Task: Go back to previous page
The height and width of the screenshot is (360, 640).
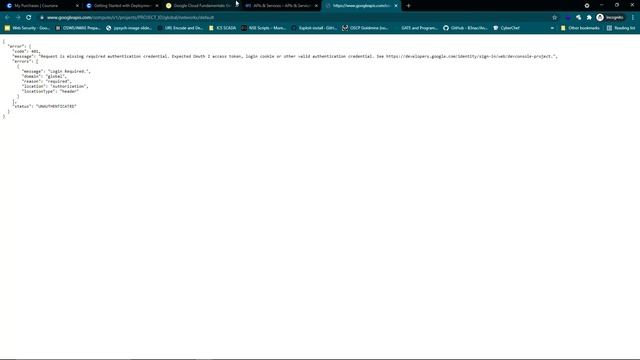Action: click(7, 18)
